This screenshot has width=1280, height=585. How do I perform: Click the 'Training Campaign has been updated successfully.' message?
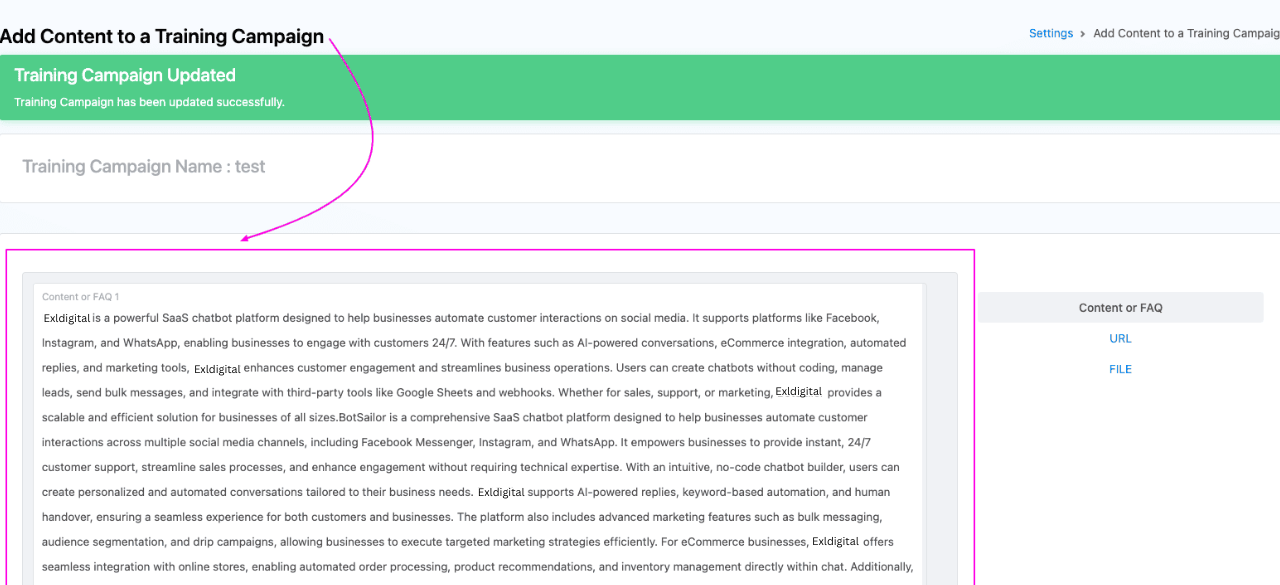[x=149, y=102]
